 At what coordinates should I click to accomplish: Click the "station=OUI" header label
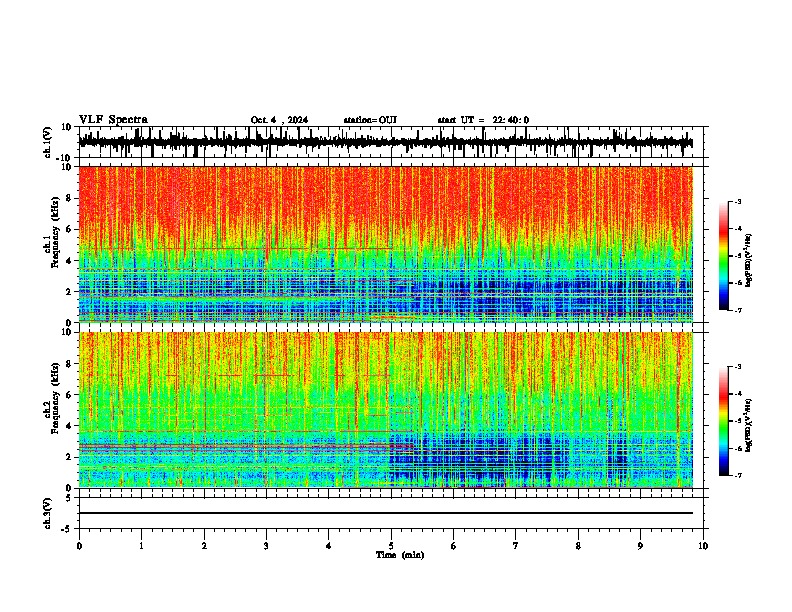coord(370,120)
